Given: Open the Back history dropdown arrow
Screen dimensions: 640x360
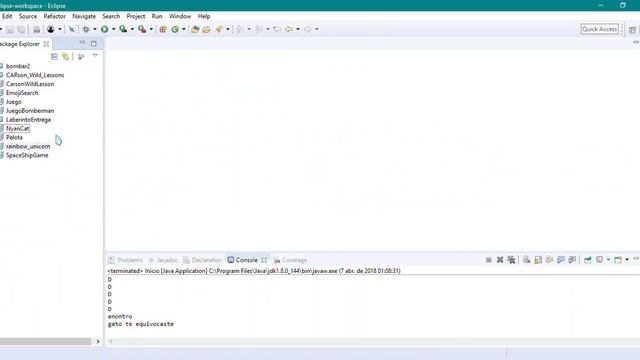Looking at the screenshot, I should (298, 29).
